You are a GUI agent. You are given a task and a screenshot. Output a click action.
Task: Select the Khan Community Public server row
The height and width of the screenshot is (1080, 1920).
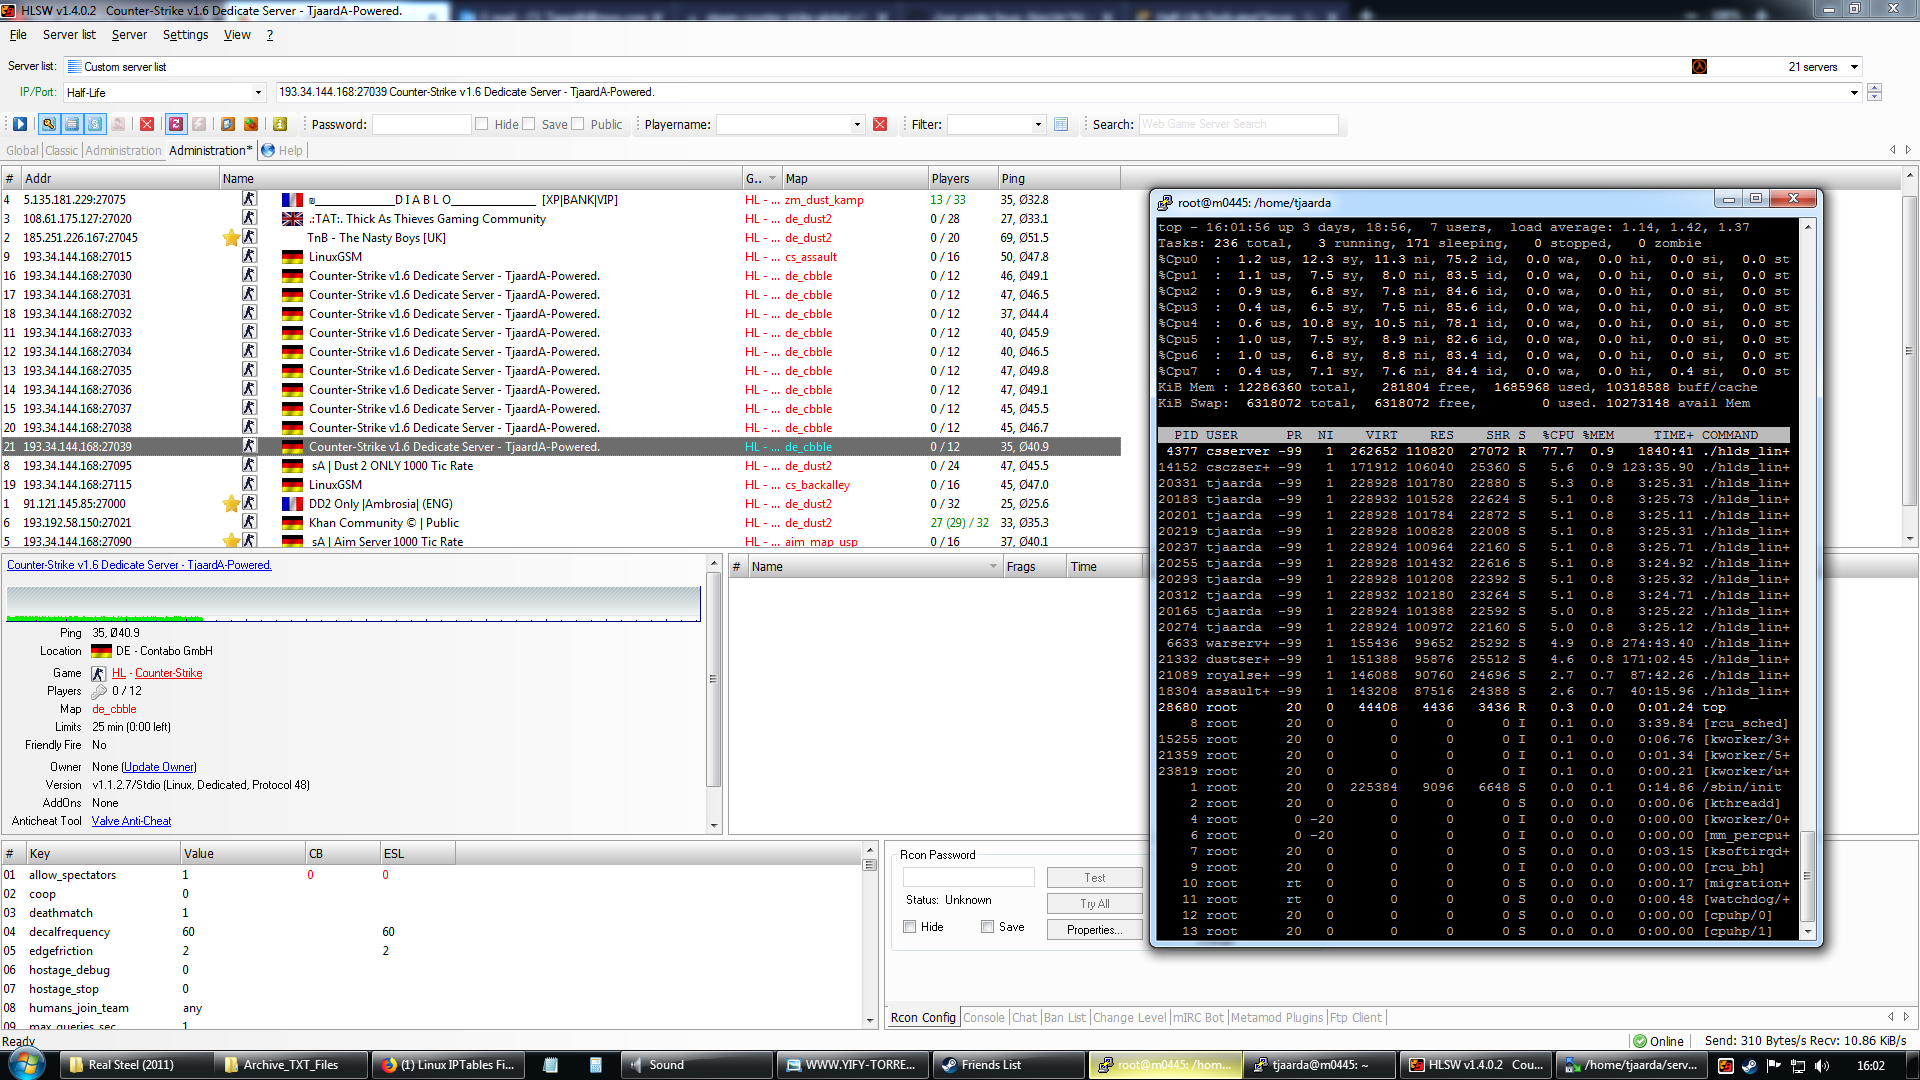tap(560, 523)
